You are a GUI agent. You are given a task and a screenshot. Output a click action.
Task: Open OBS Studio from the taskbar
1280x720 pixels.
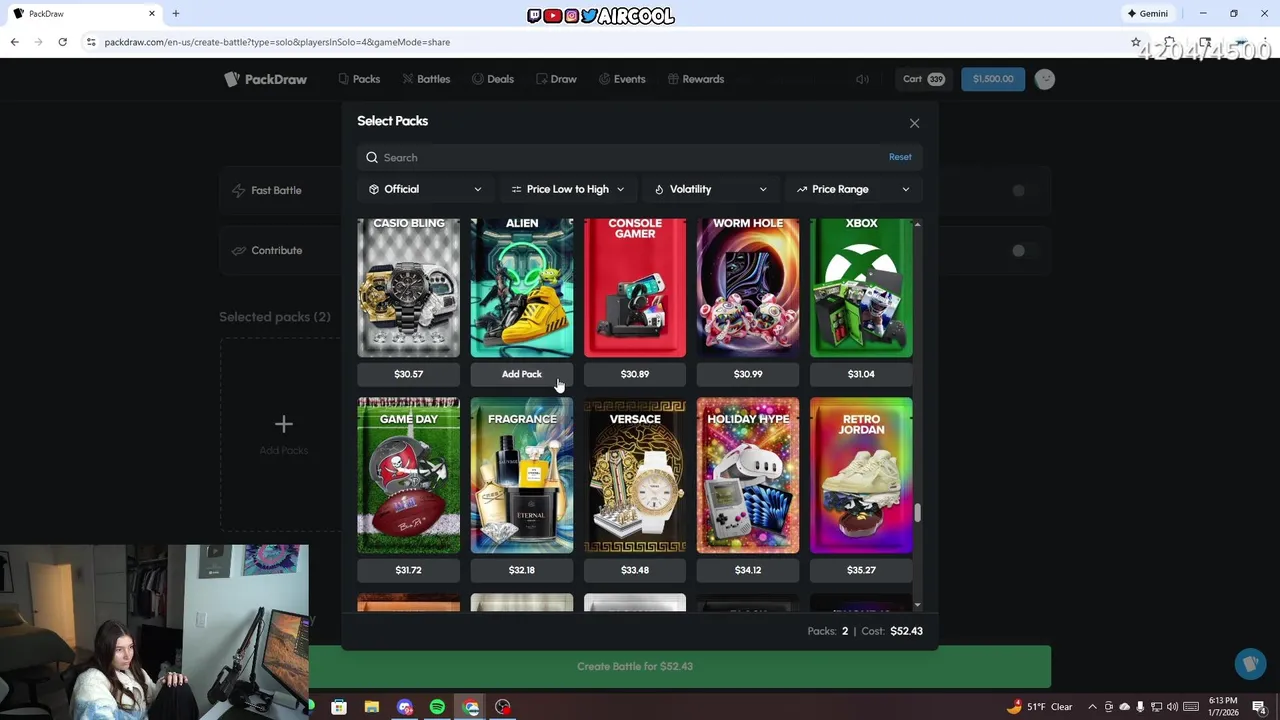503,707
